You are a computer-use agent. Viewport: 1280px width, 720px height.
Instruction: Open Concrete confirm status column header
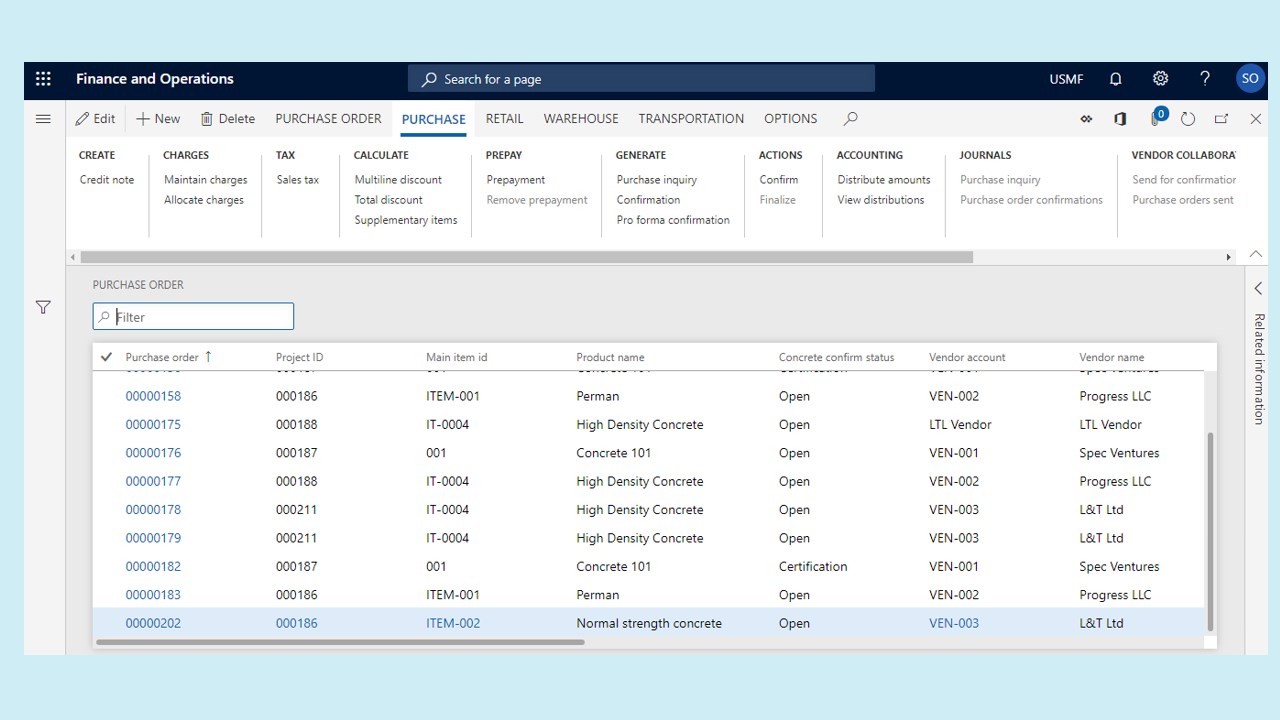coord(837,357)
